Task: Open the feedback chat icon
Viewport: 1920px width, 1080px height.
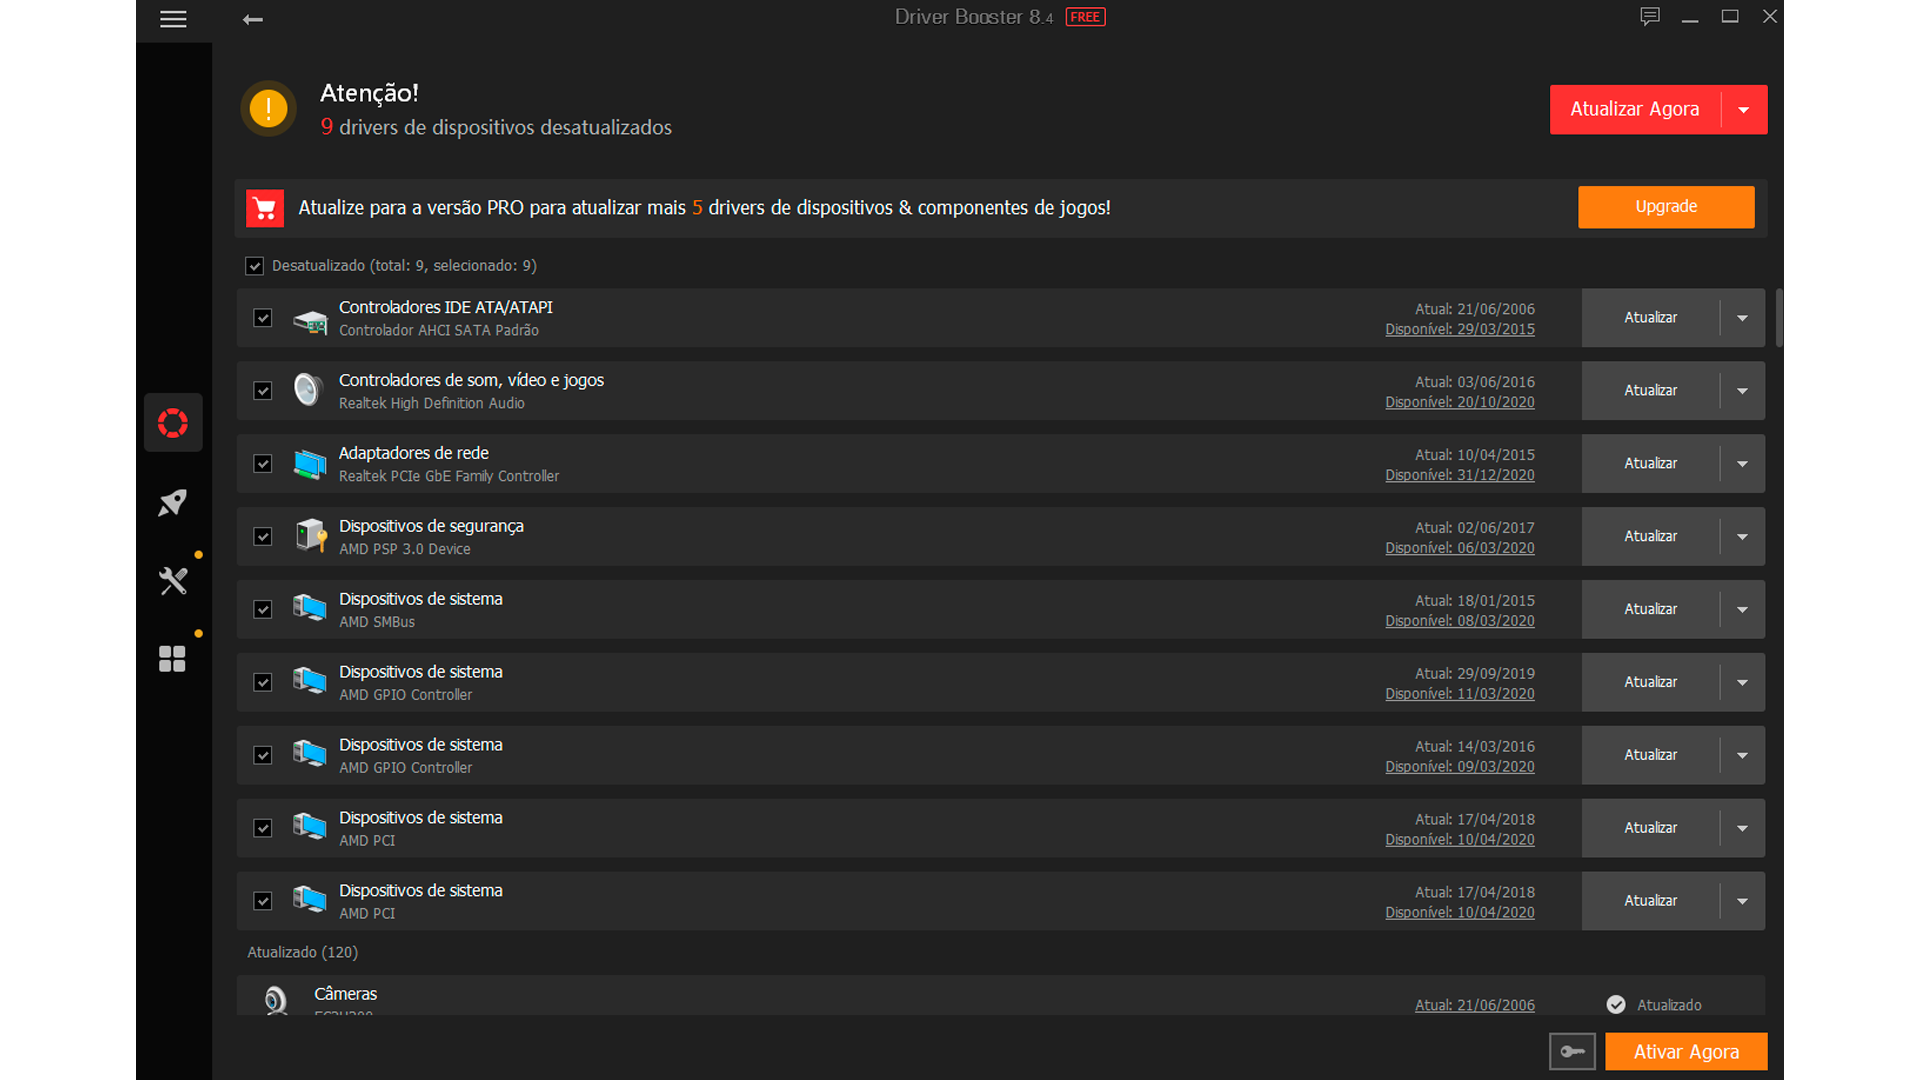Action: 1650,17
